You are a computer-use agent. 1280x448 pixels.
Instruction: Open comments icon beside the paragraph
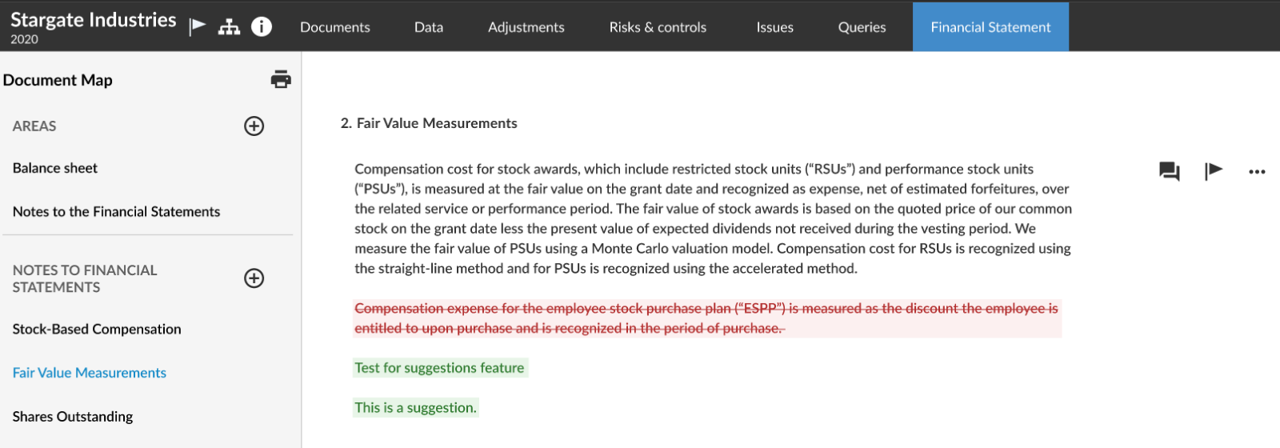(x=1169, y=171)
